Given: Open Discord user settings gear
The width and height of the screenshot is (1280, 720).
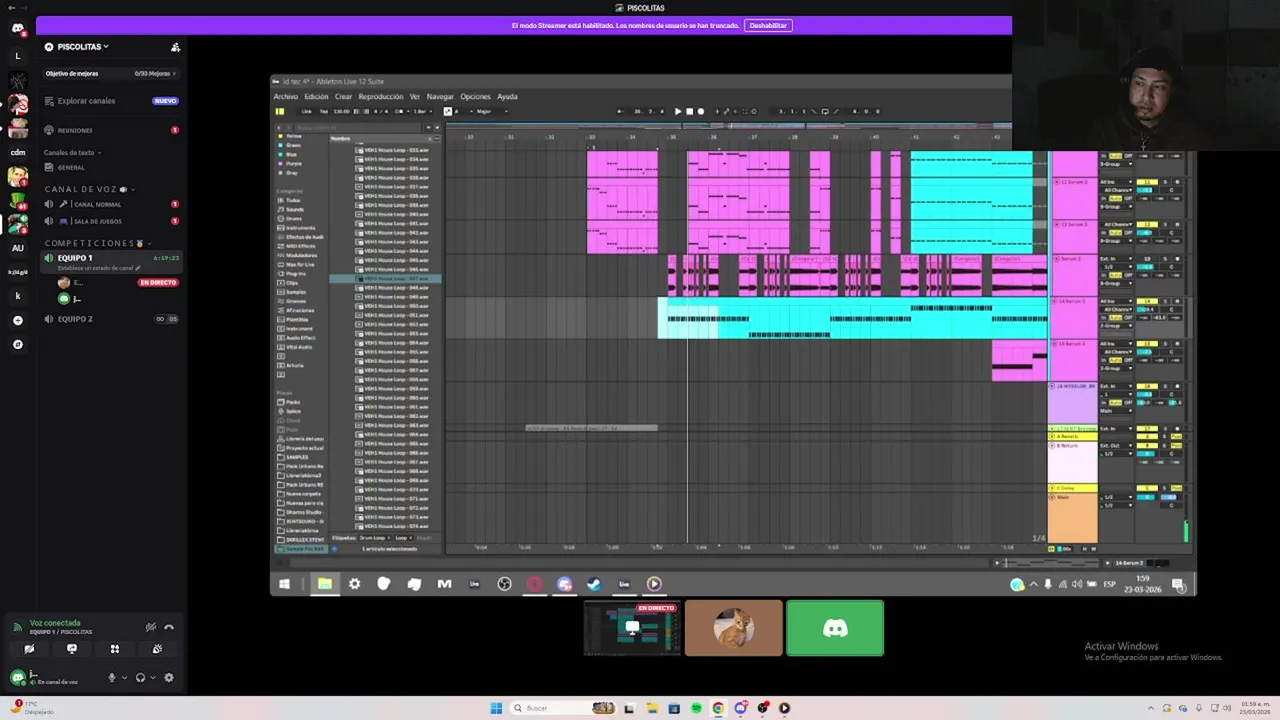Looking at the screenshot, I should pyautogui.click(x=168, y=677).
